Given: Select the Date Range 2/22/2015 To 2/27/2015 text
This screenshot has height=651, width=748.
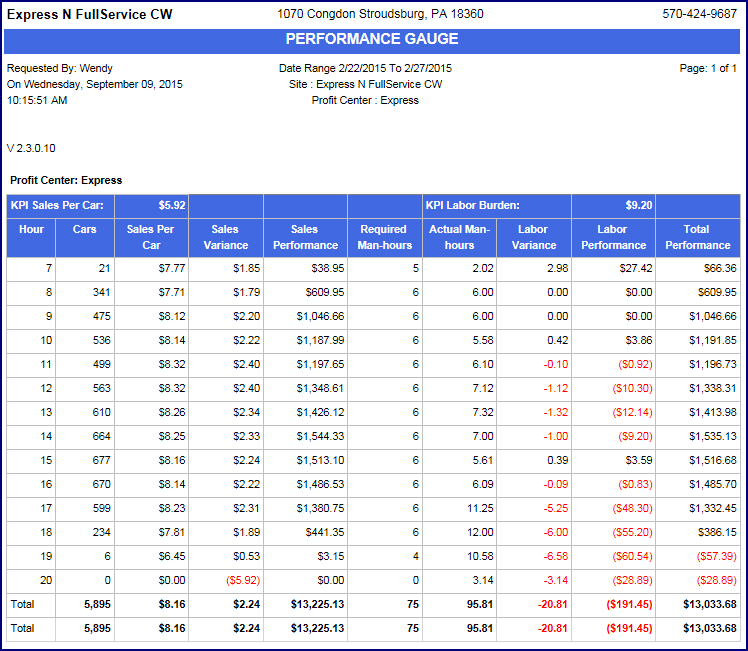Looking at the screenshot, I should (x=365, y=68).
